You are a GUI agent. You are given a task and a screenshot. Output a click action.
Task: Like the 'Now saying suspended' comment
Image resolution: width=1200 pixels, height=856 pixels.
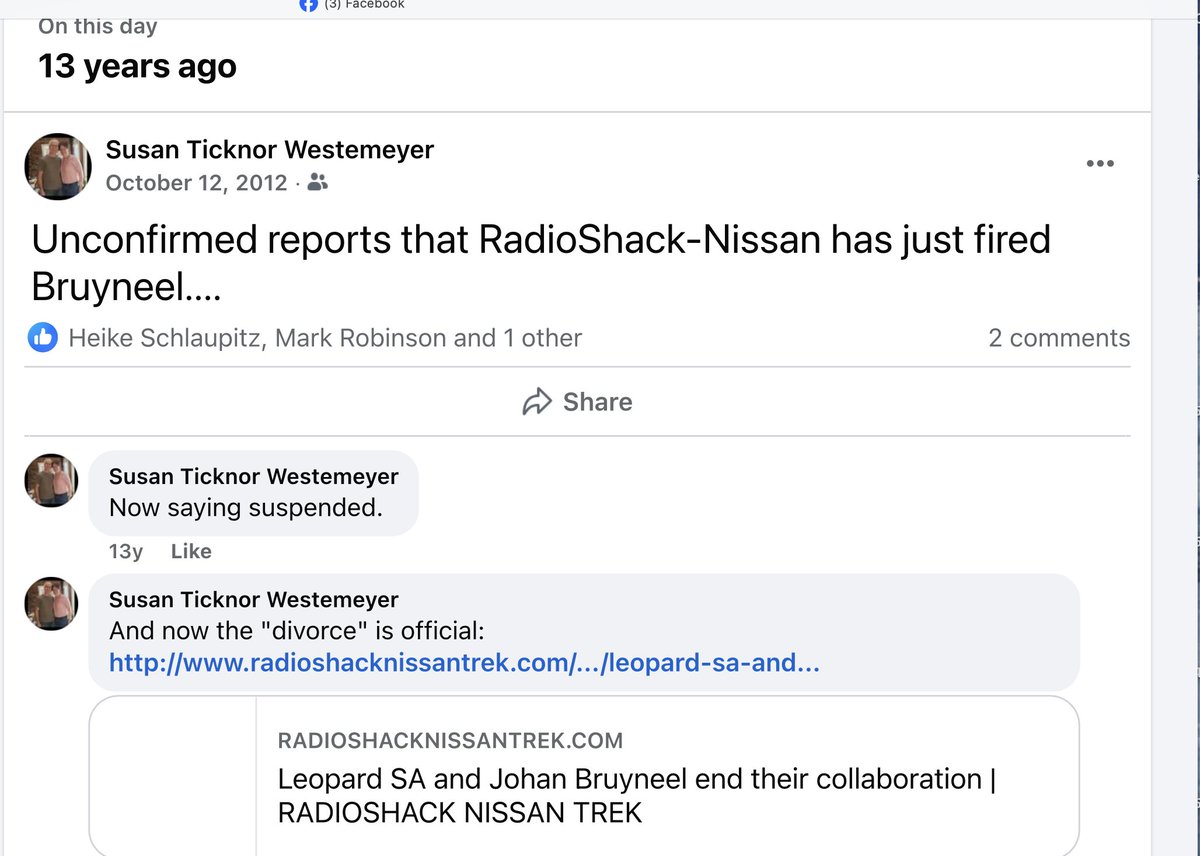[x=191, y=551]
